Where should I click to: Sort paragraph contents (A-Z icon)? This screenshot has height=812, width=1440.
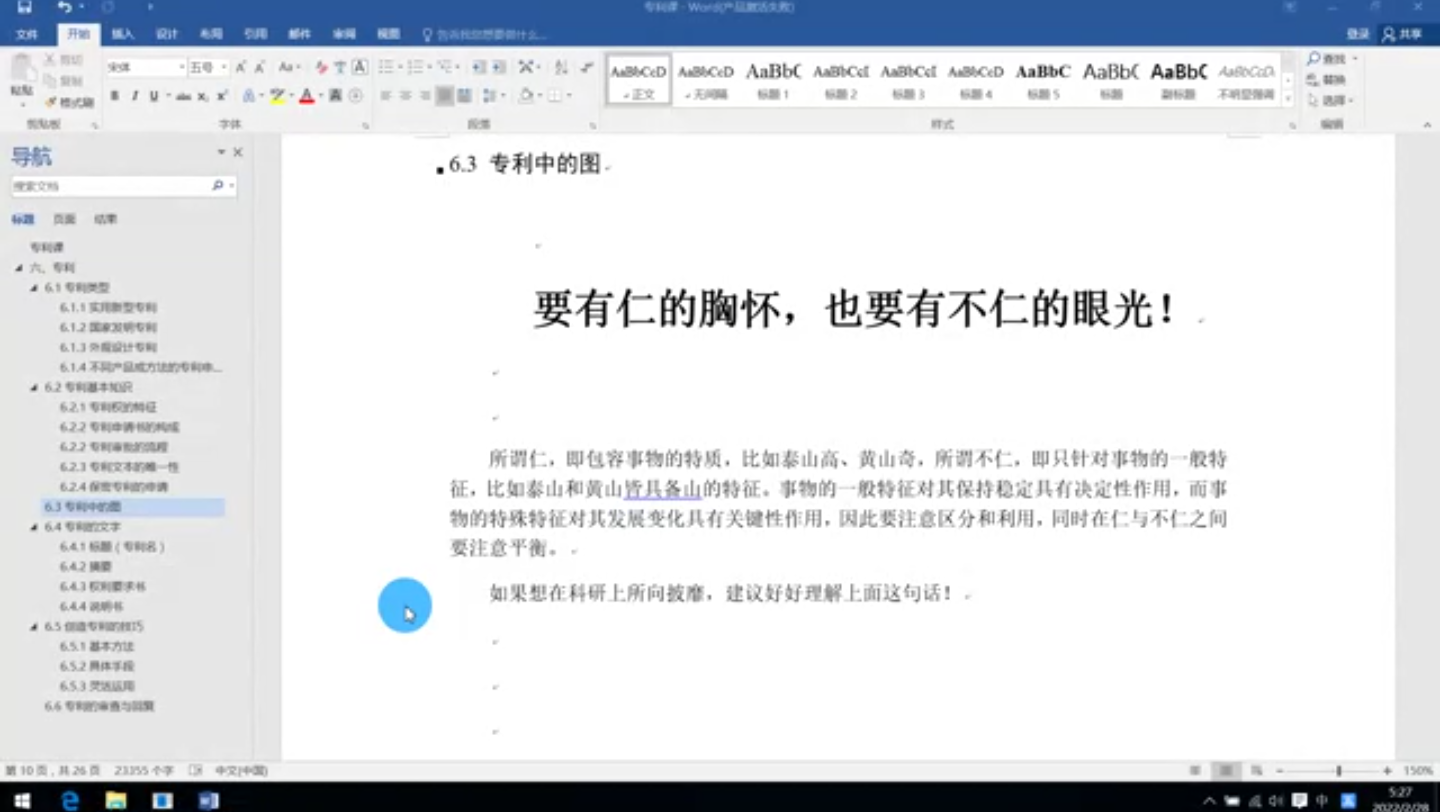(561, 67)
